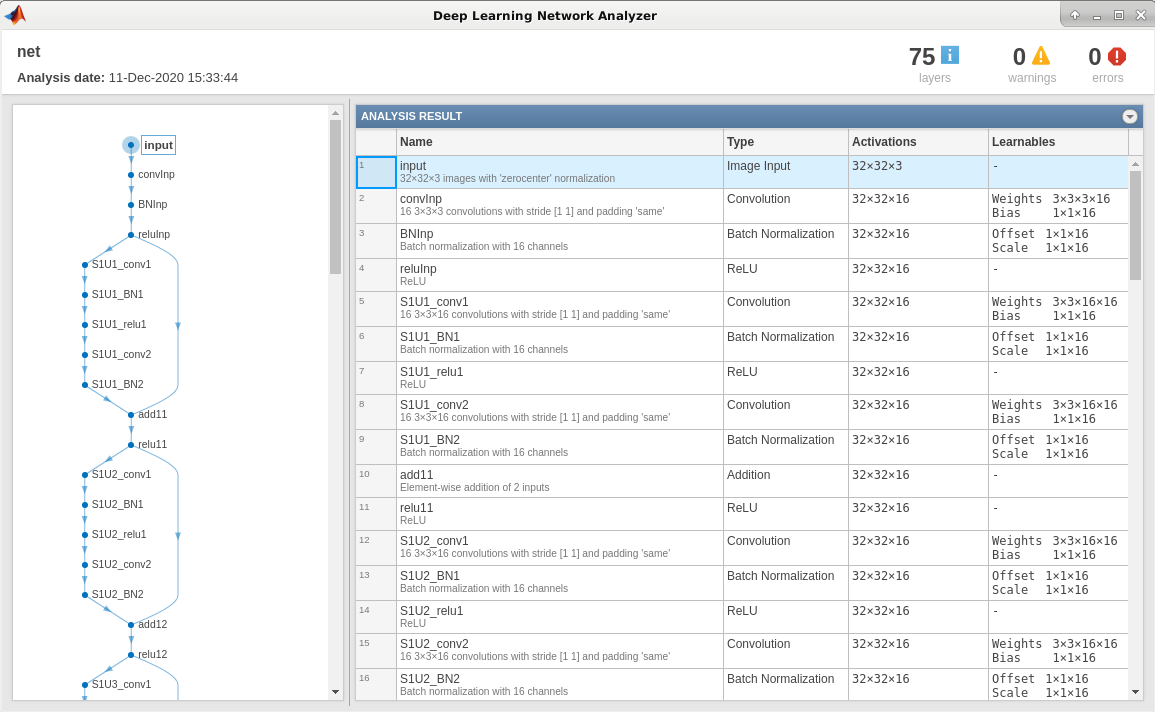
Task: Click the 32×32×3 activations cell
Action: (x=918, y=172)
